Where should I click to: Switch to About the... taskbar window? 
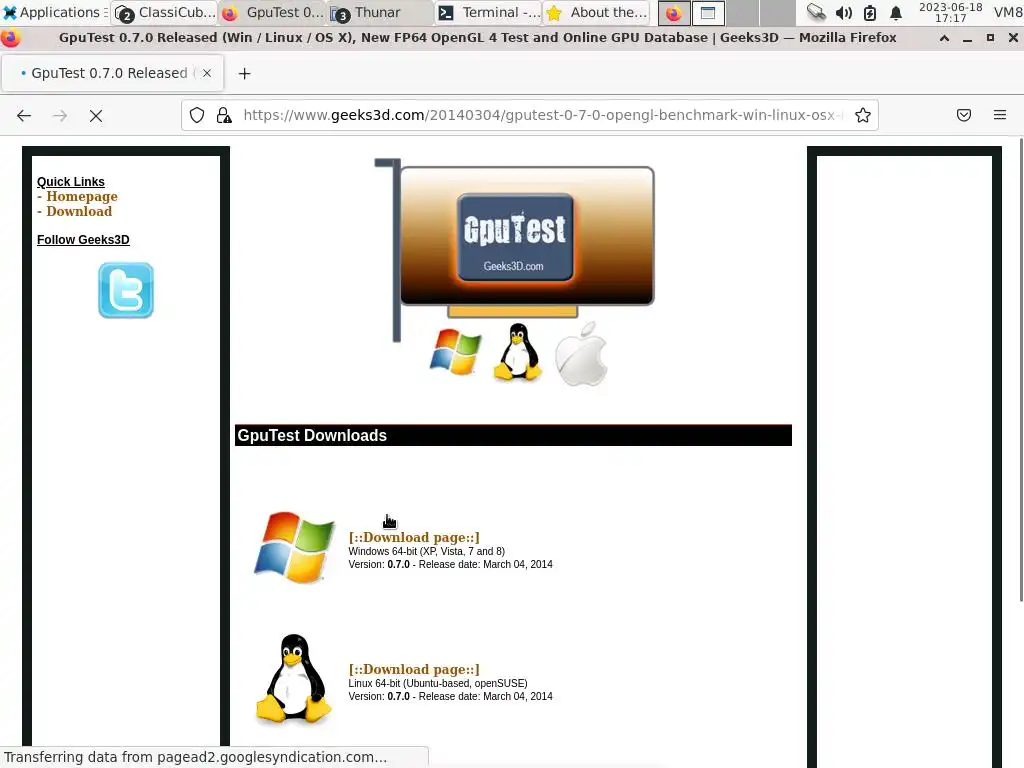[597, 12]
